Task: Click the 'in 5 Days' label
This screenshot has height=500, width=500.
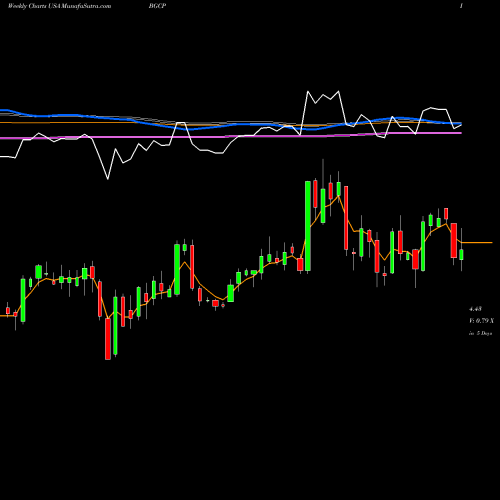Action: coord(480,333)
